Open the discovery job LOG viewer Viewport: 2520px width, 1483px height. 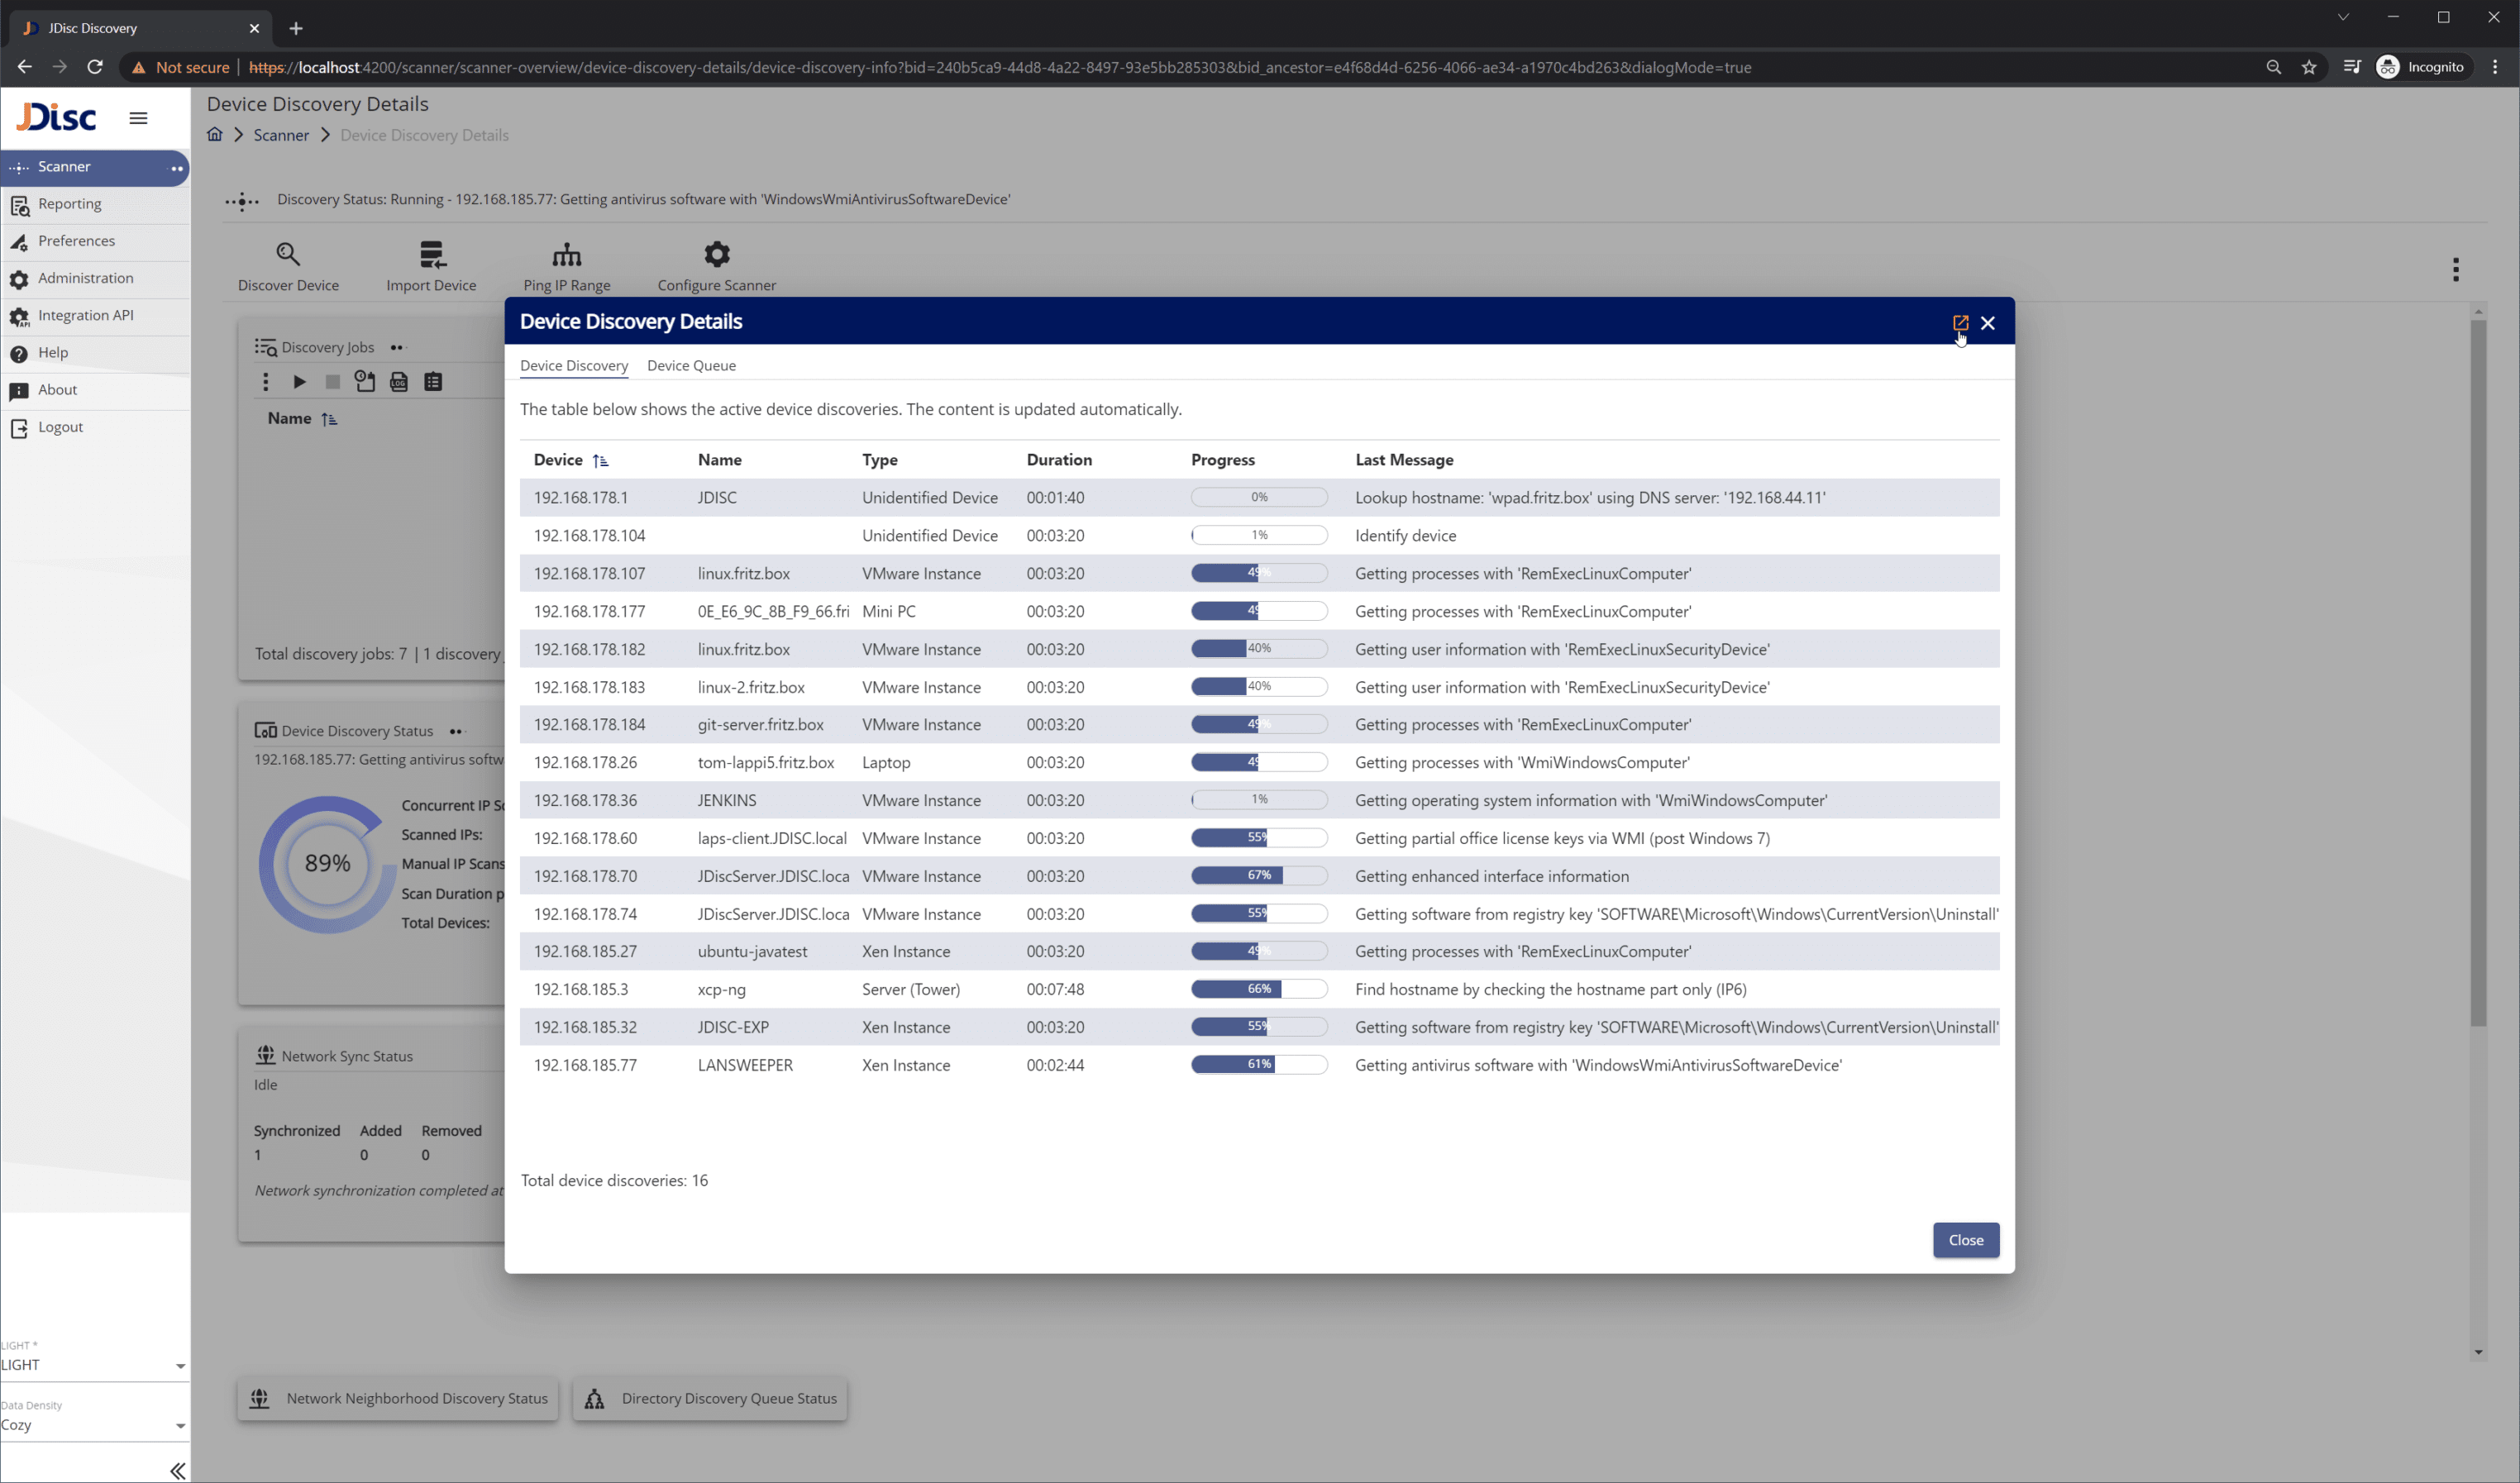(399, 381)
